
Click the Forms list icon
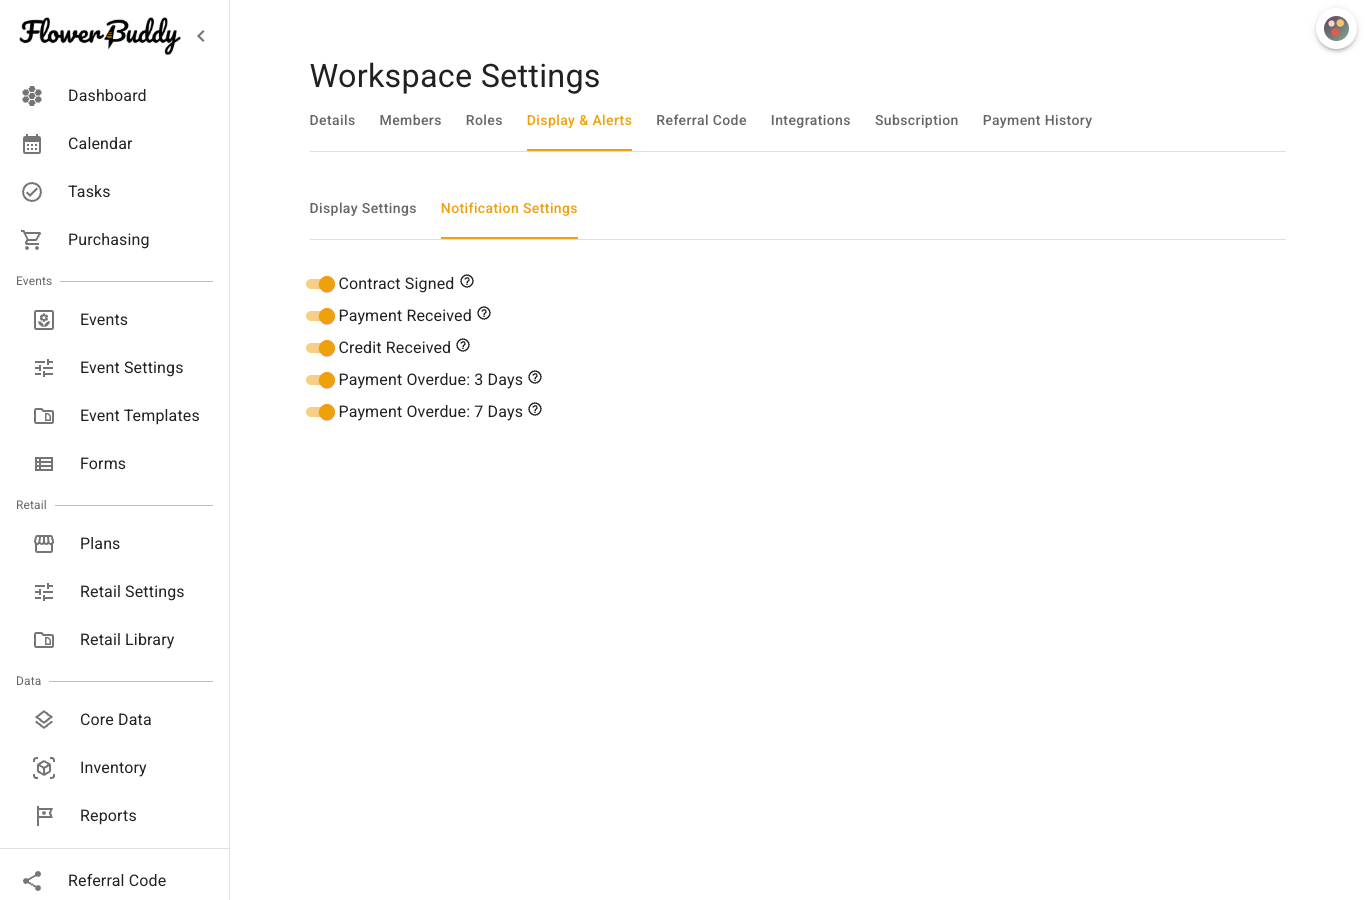point(44,464)
